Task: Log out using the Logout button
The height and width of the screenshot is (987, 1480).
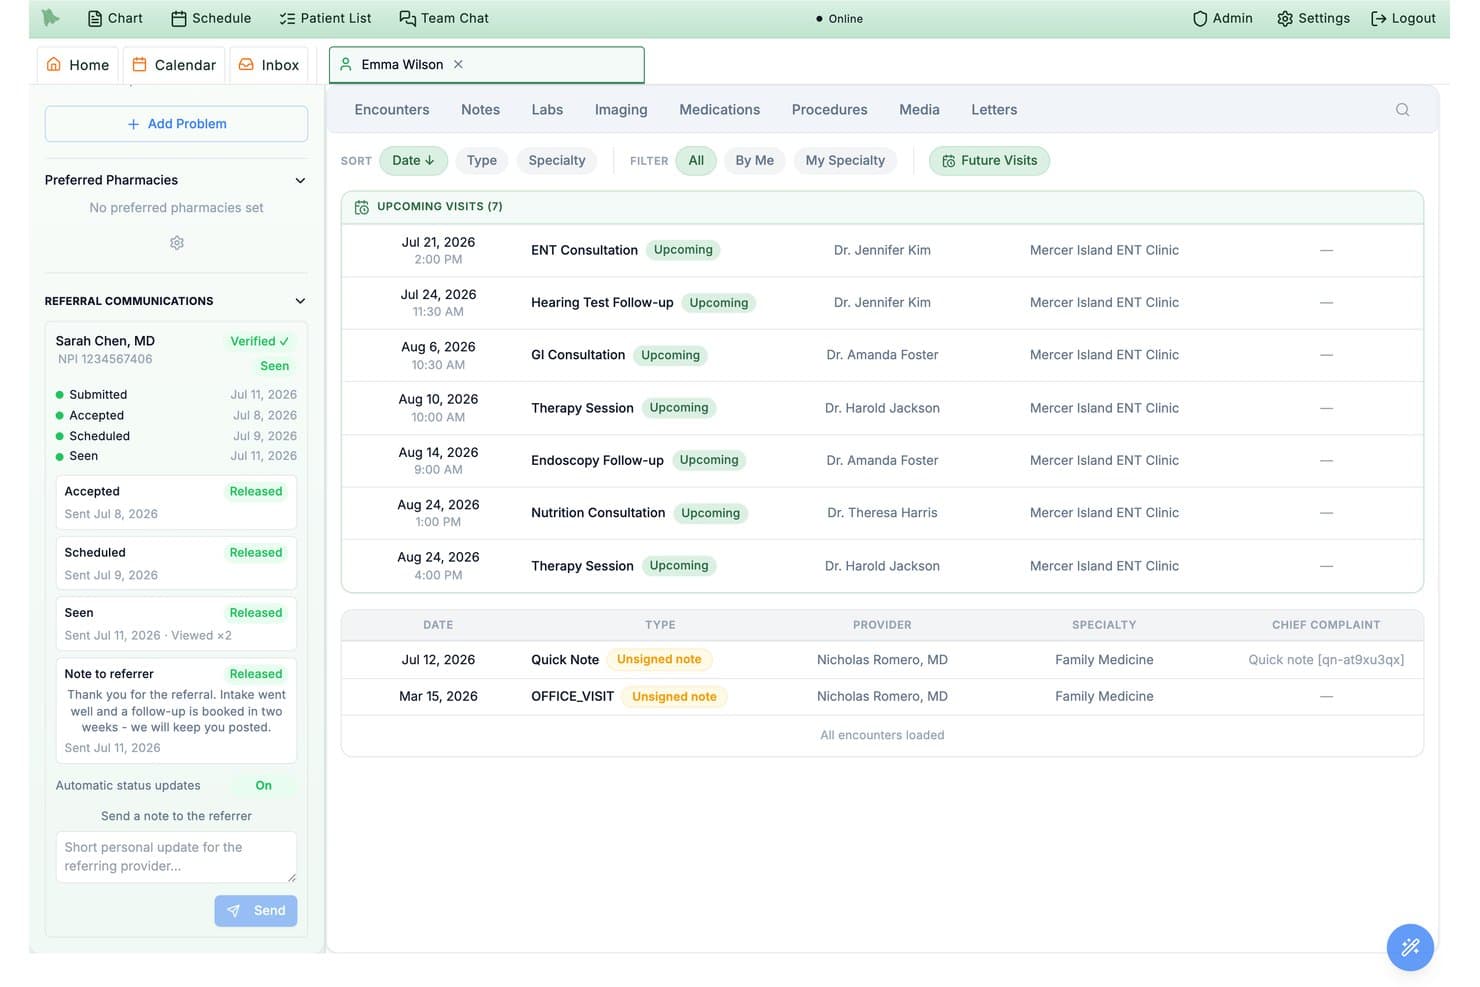Action: (x=1403, y=18)
